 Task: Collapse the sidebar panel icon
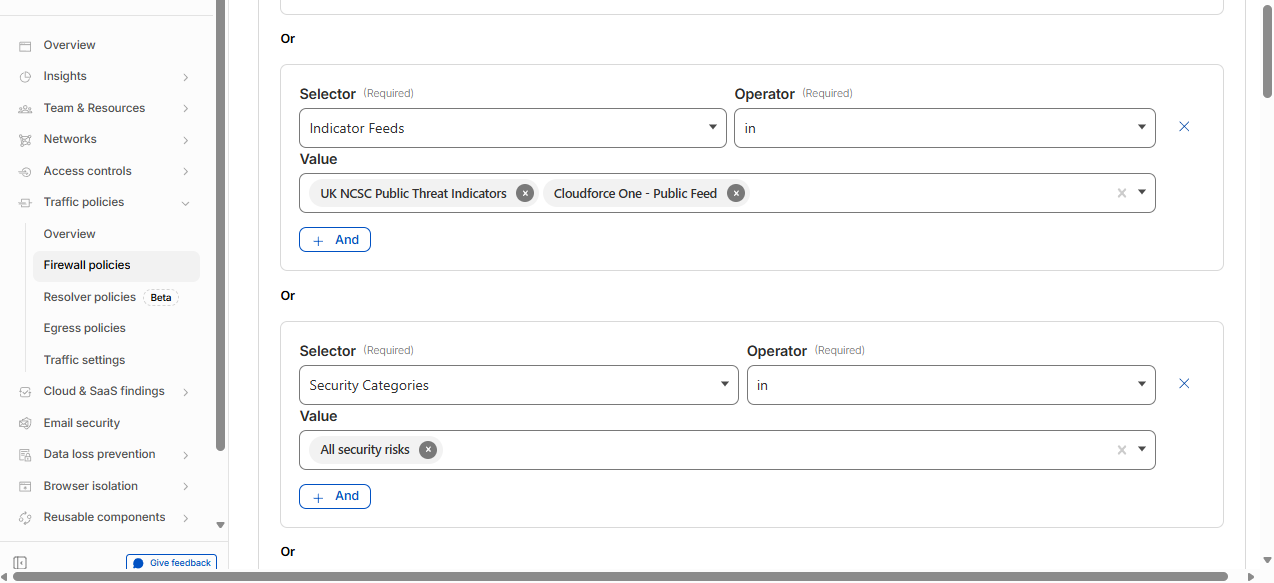pos(20,563)
